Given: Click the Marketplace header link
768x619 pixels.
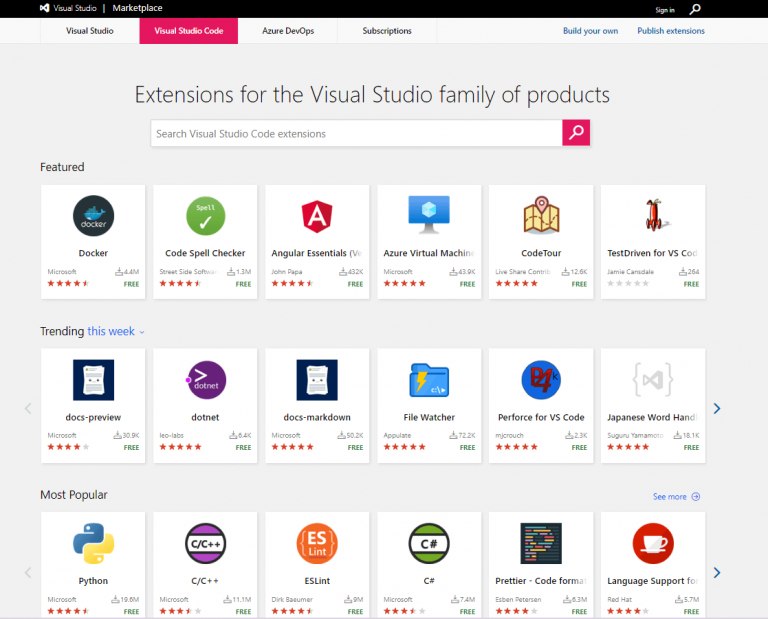Looking at the screenshot, I should click(x=137, y=8).
